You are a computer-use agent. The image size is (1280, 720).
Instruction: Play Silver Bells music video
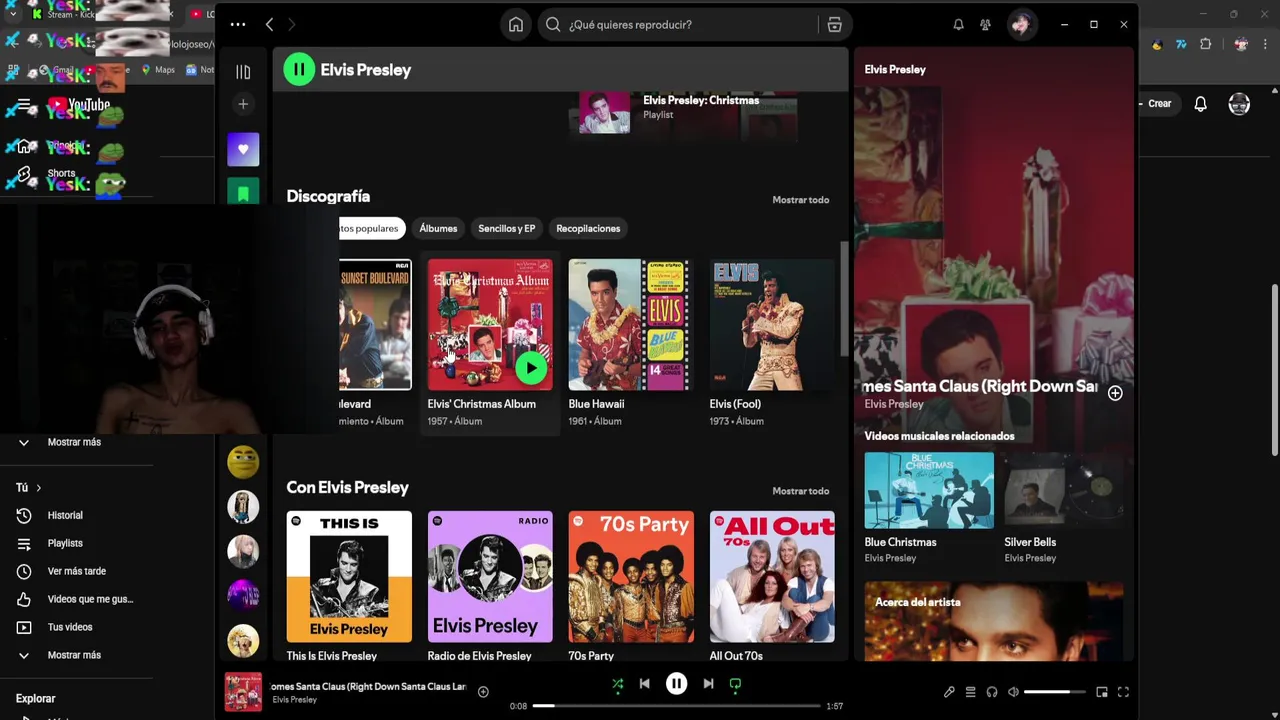tap(1064, 490)
